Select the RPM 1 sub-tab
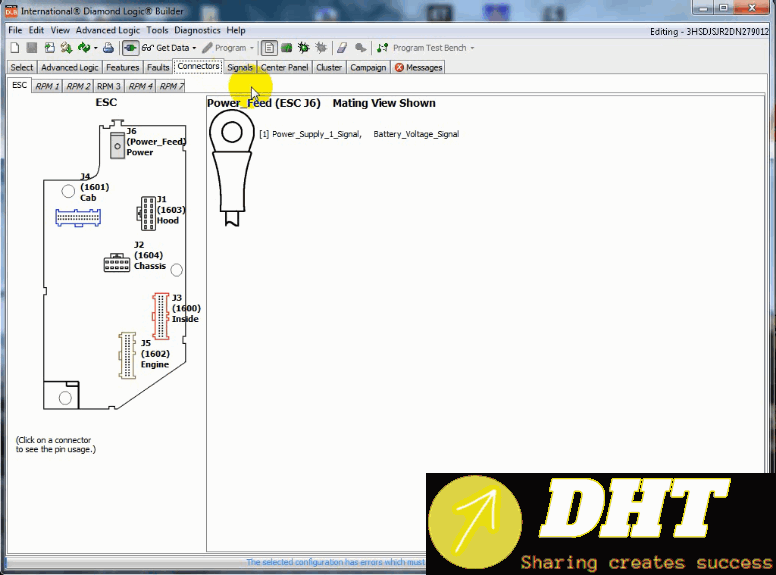This screenshot has width=776, height=575. 48,86
